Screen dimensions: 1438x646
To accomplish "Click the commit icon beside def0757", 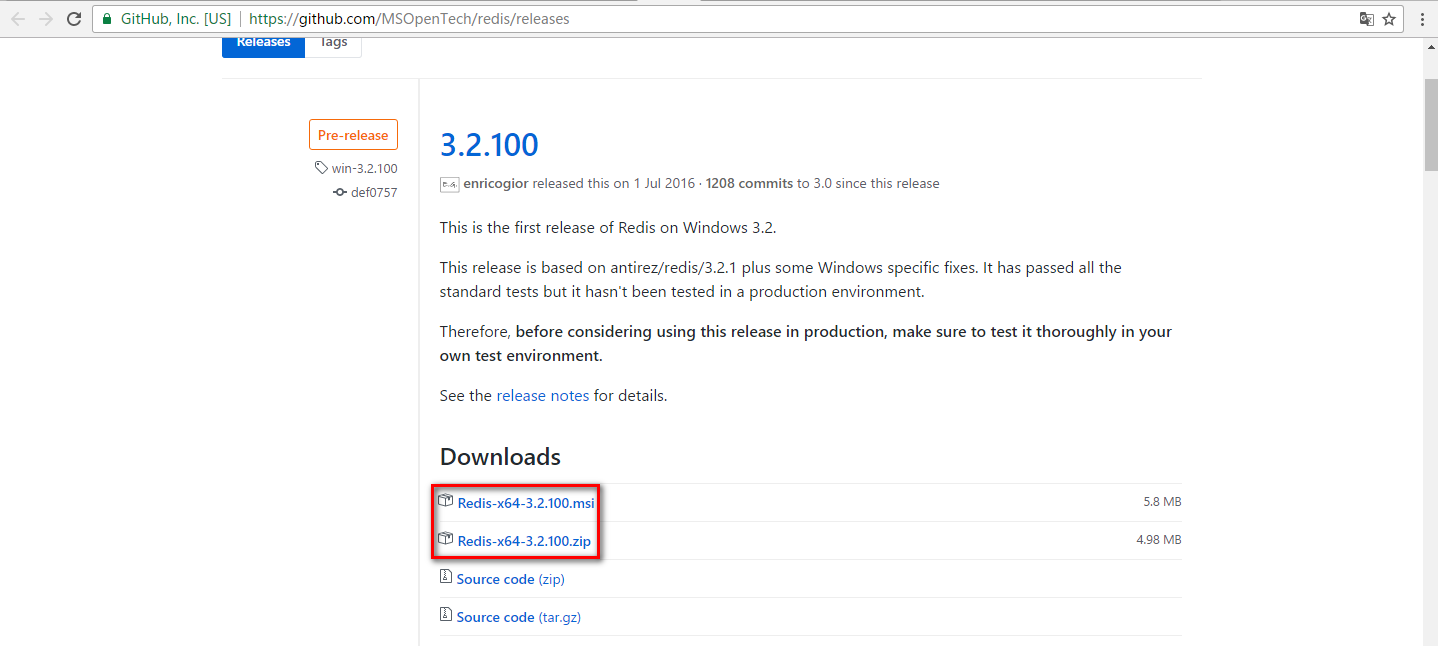I will click(340, 192).
